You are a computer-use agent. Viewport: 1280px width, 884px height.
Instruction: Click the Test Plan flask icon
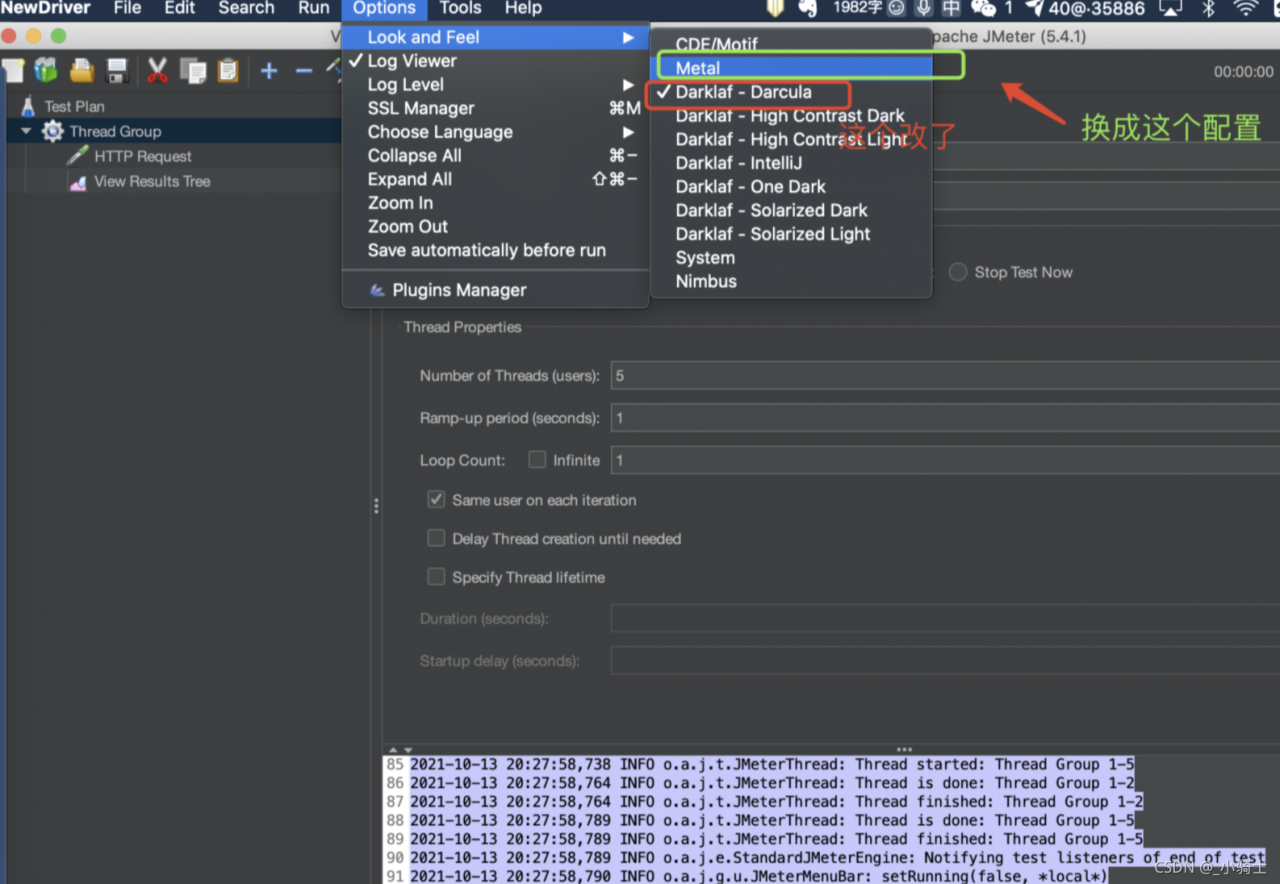[x=28, y=106]
